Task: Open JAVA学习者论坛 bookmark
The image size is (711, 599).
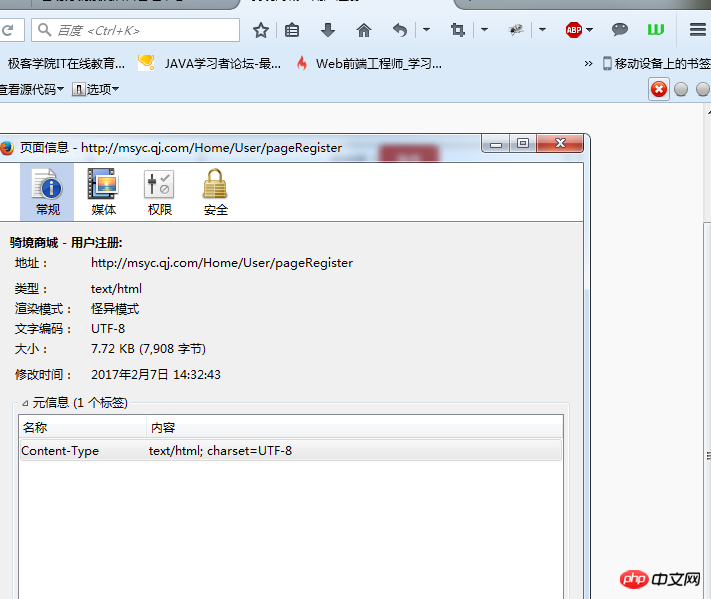Action: (209, 63)
